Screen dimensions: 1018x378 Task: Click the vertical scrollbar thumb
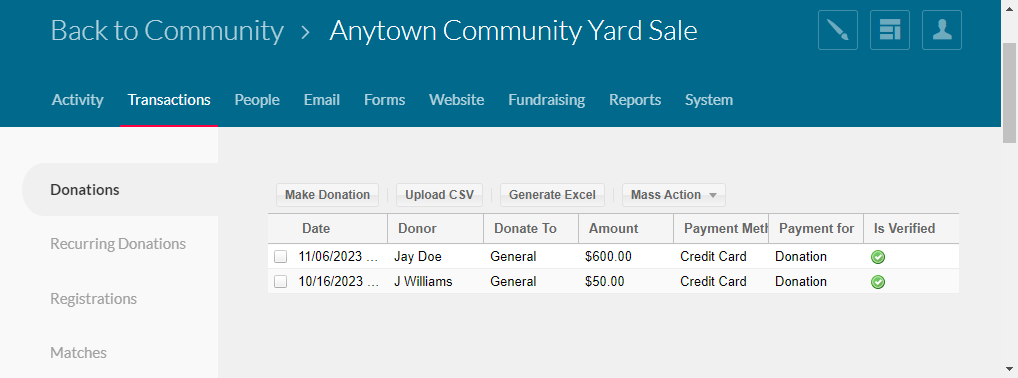coord(1010,91)
